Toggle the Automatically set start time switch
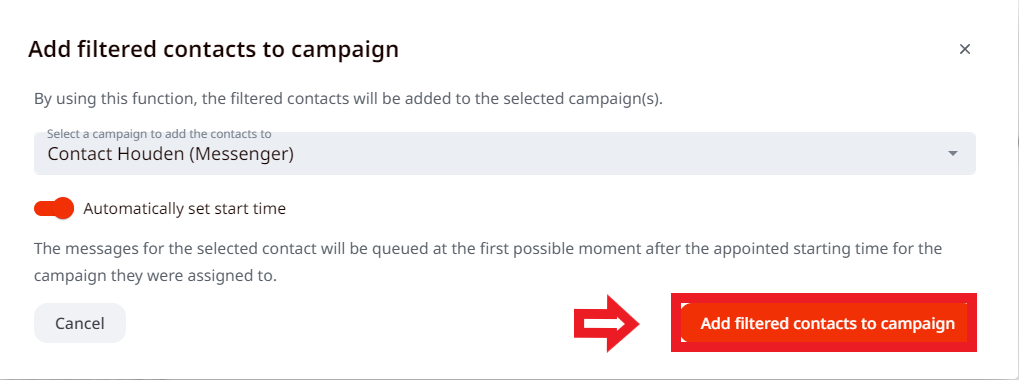 pos(54,209)
